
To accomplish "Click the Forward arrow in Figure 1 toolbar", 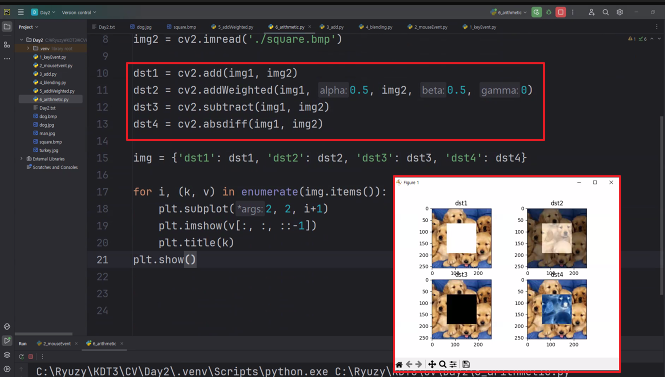I will (419, 364).
